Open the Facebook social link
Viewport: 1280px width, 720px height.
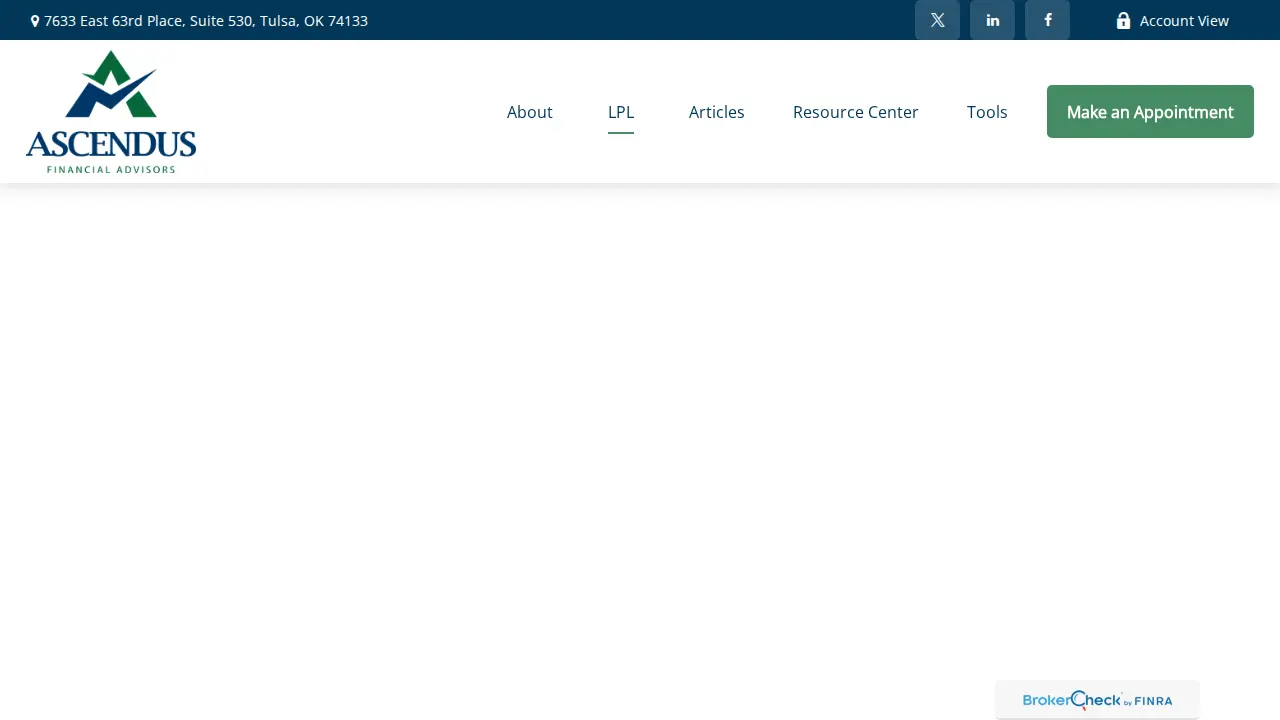tap(1047, 20)
